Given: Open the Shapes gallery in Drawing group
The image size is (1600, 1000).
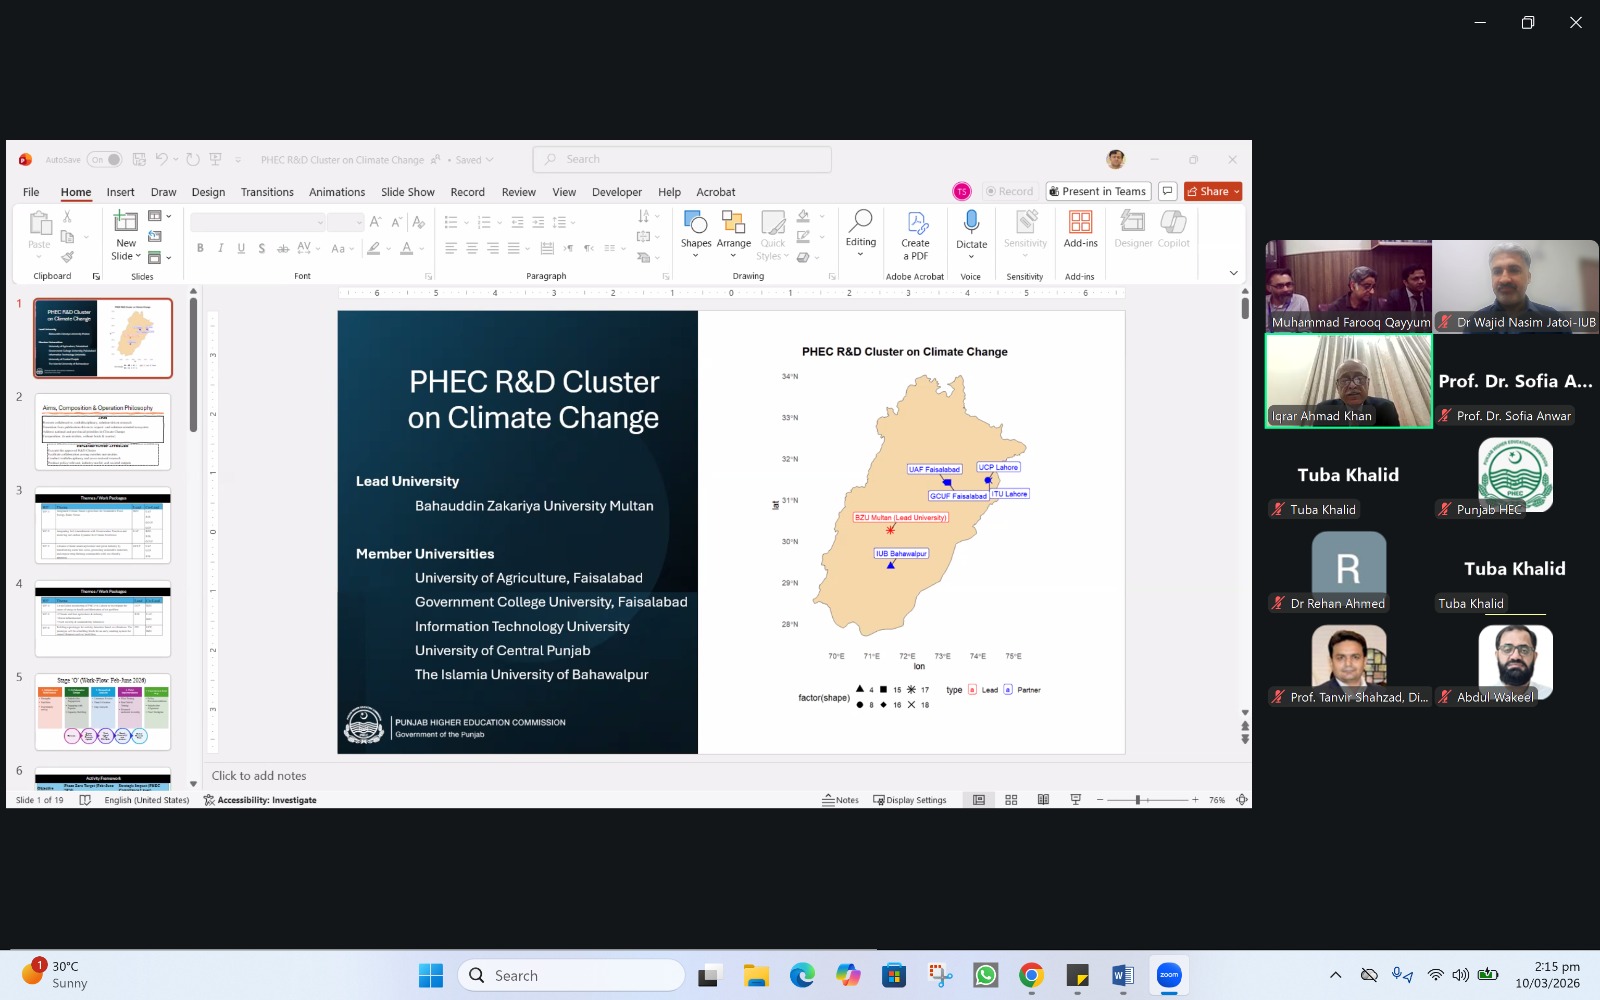Looking at the screenshot, I should click(695, 229).
